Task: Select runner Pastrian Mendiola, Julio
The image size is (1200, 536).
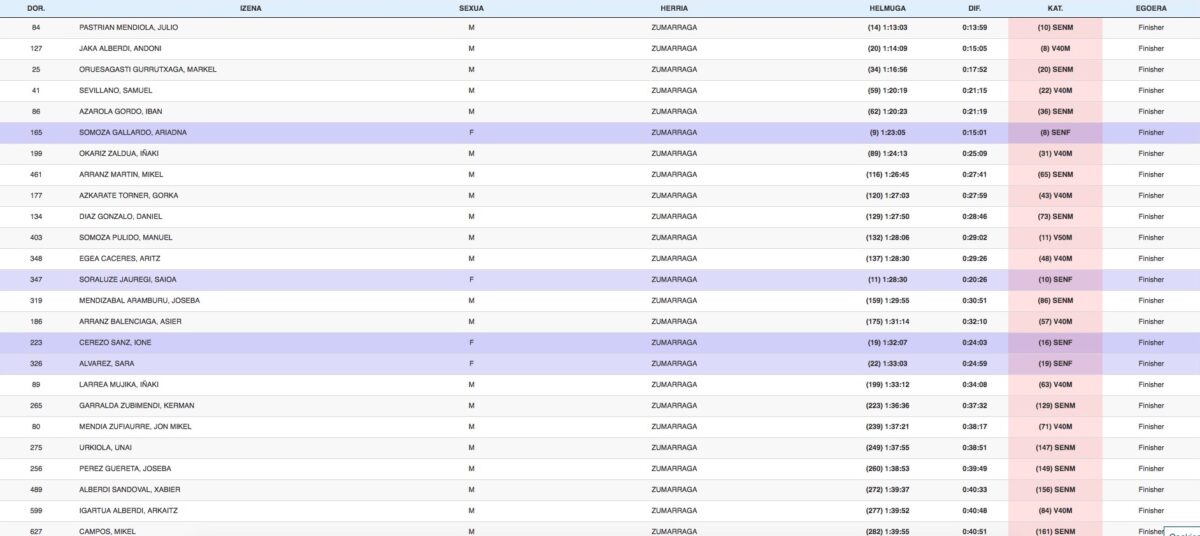Action: (128, 28)
